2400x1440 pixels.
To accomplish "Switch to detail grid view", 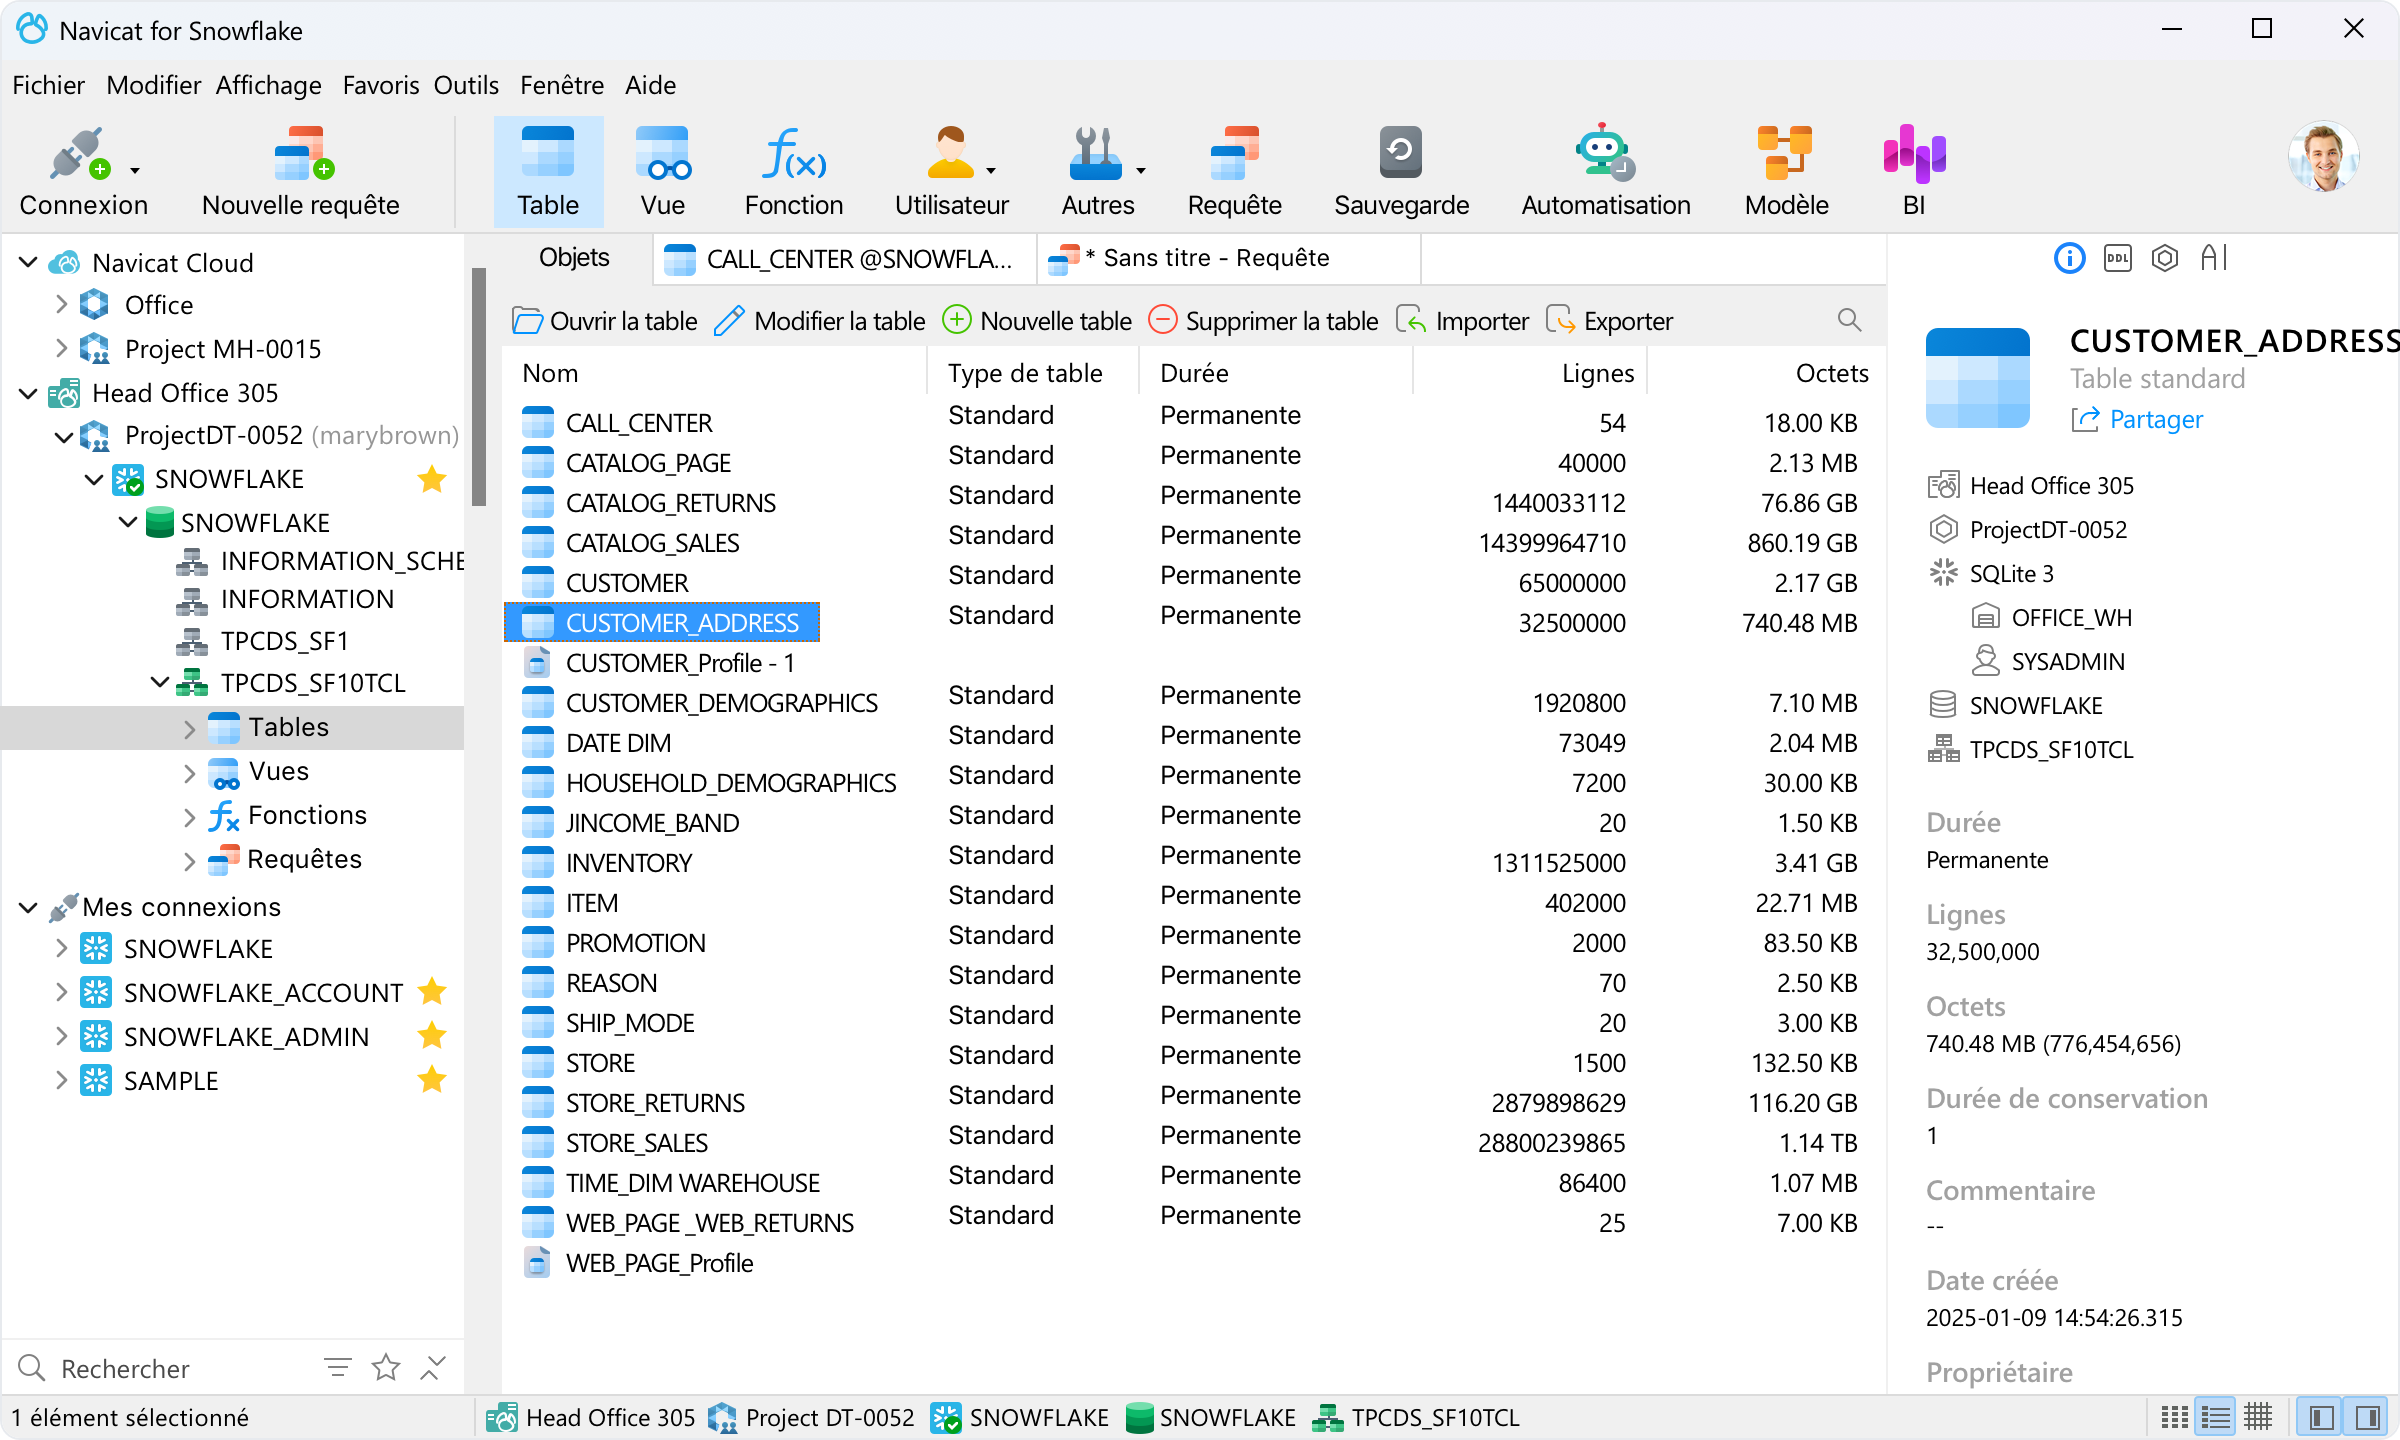I will pyautogui.click(x=2259, y=1417).
